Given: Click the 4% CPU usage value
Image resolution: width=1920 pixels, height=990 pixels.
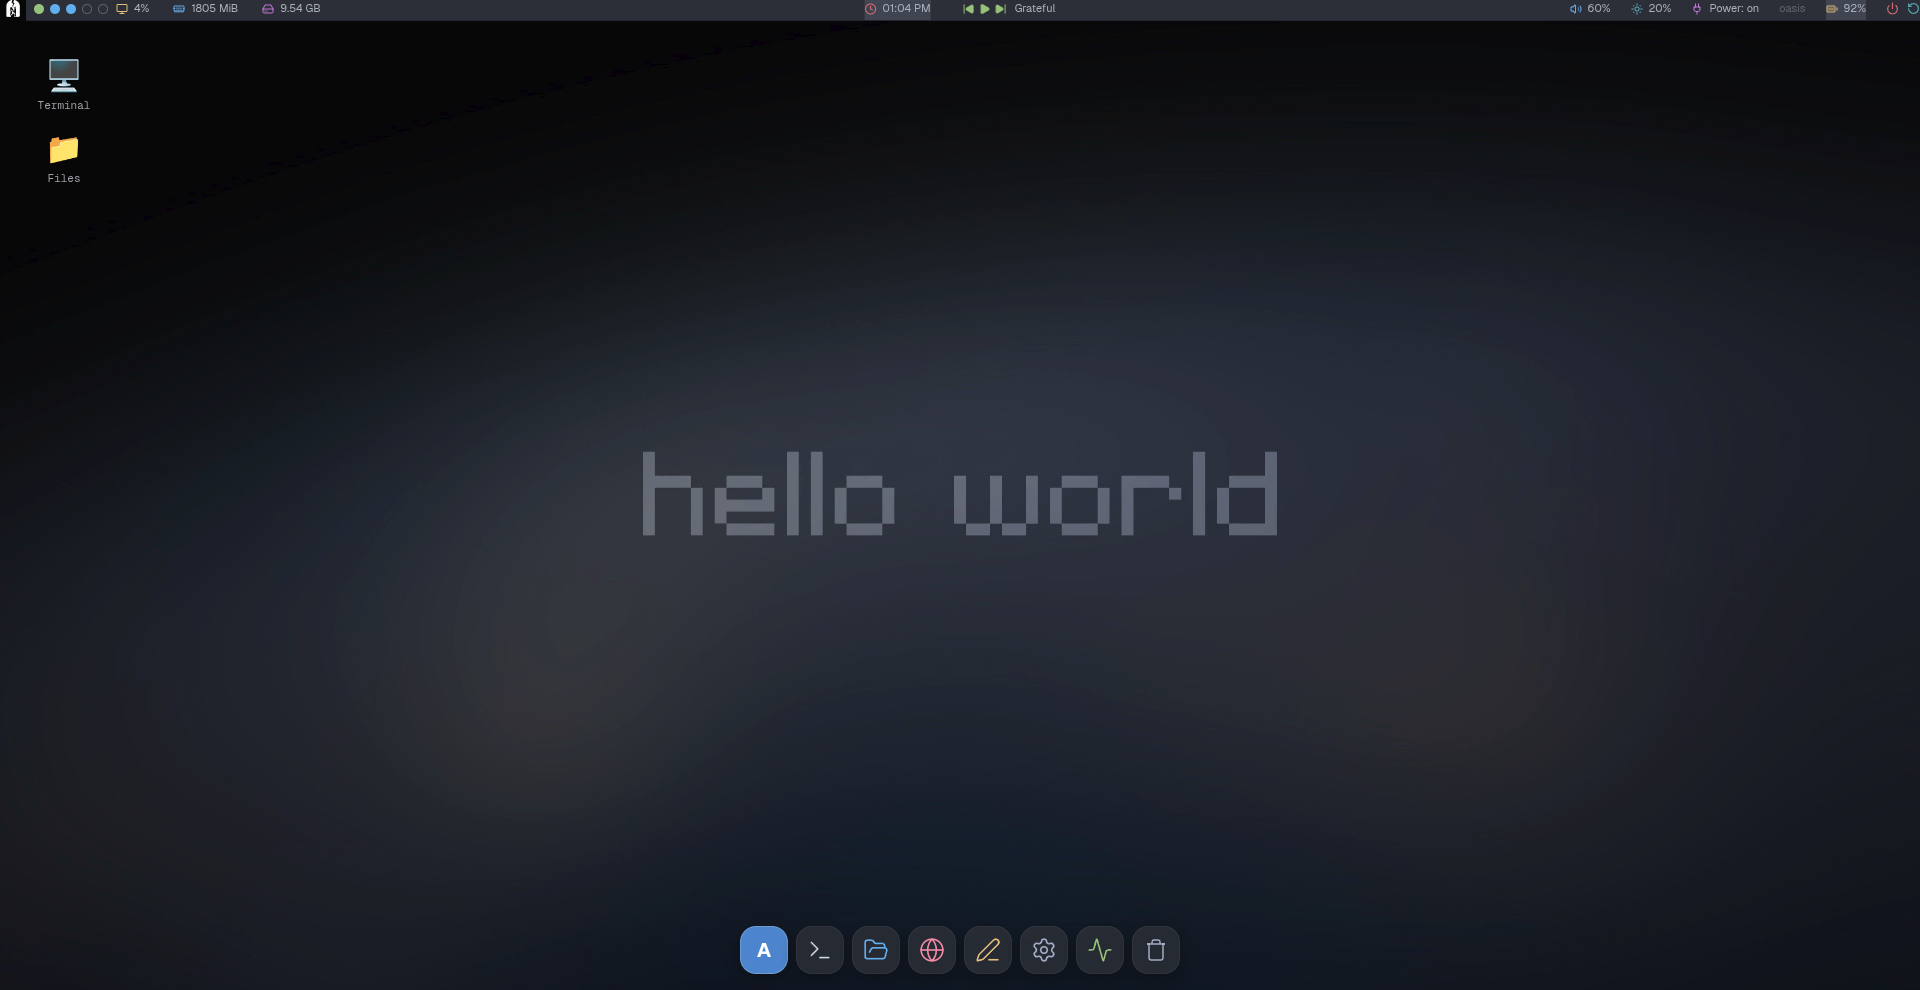Looking at the screenshot, I should (142, 8).
